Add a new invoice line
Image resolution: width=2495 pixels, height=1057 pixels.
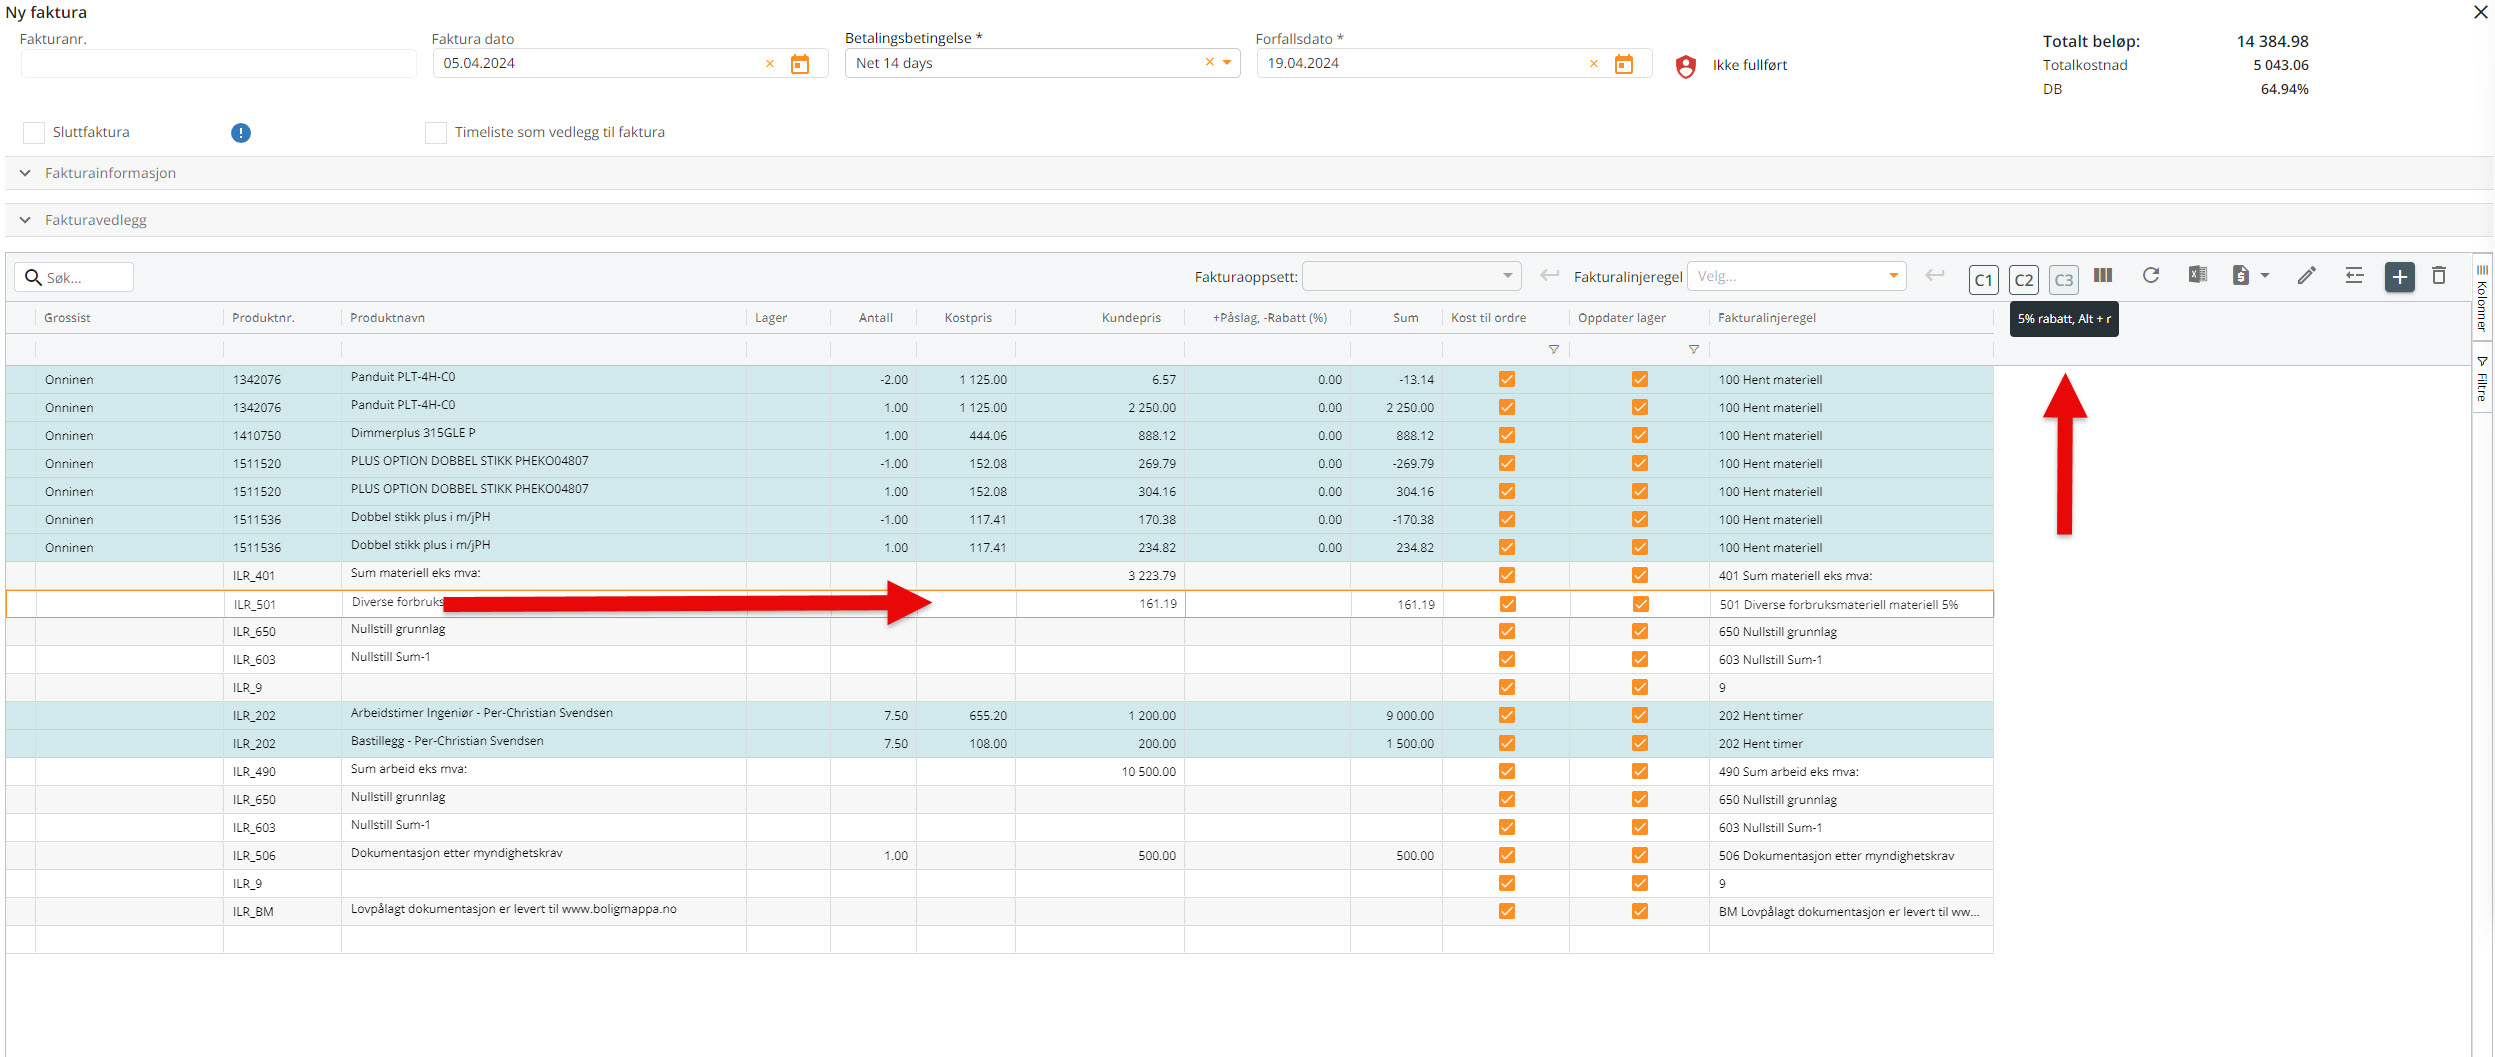tap(2399, 277)
